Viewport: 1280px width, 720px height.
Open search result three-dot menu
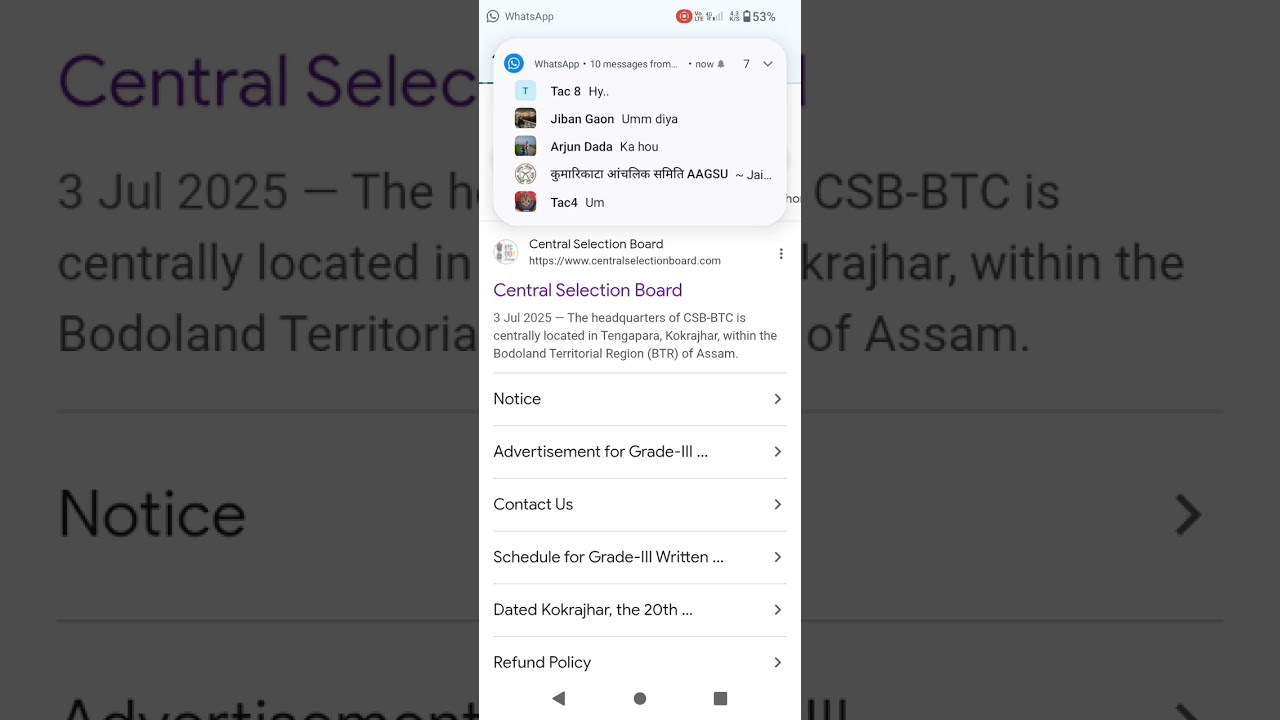click(781, 254)
